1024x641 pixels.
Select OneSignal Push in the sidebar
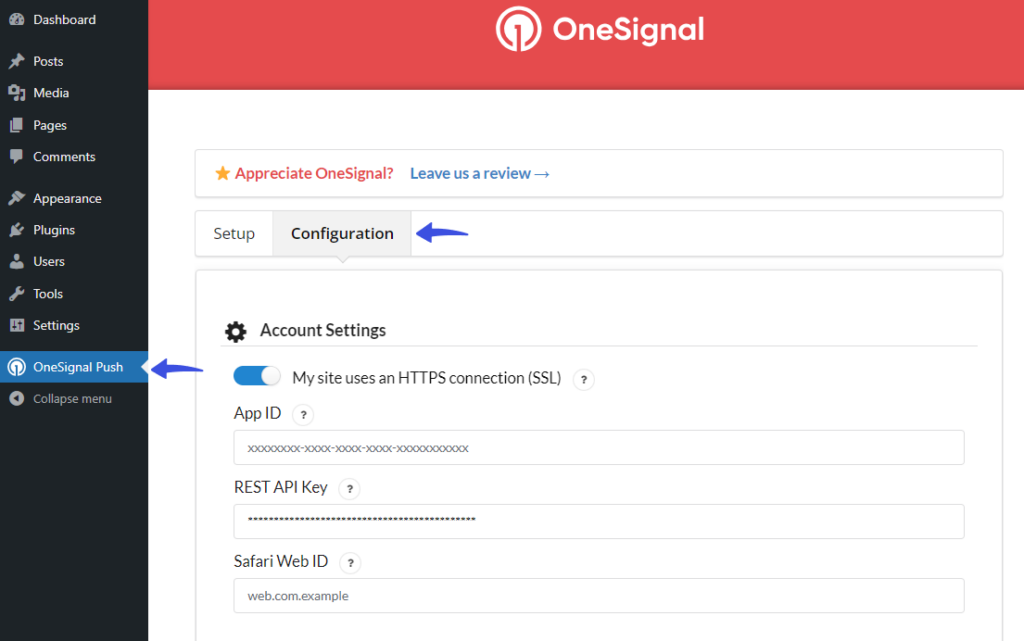click(x=74, y=367)
